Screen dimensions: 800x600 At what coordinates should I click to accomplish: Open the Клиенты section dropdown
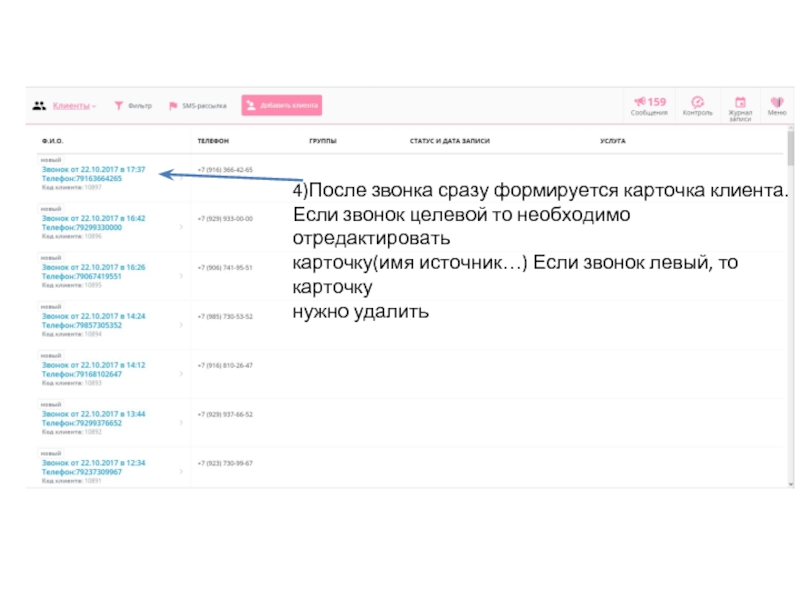pyautogui.click(x=74, y=106)
